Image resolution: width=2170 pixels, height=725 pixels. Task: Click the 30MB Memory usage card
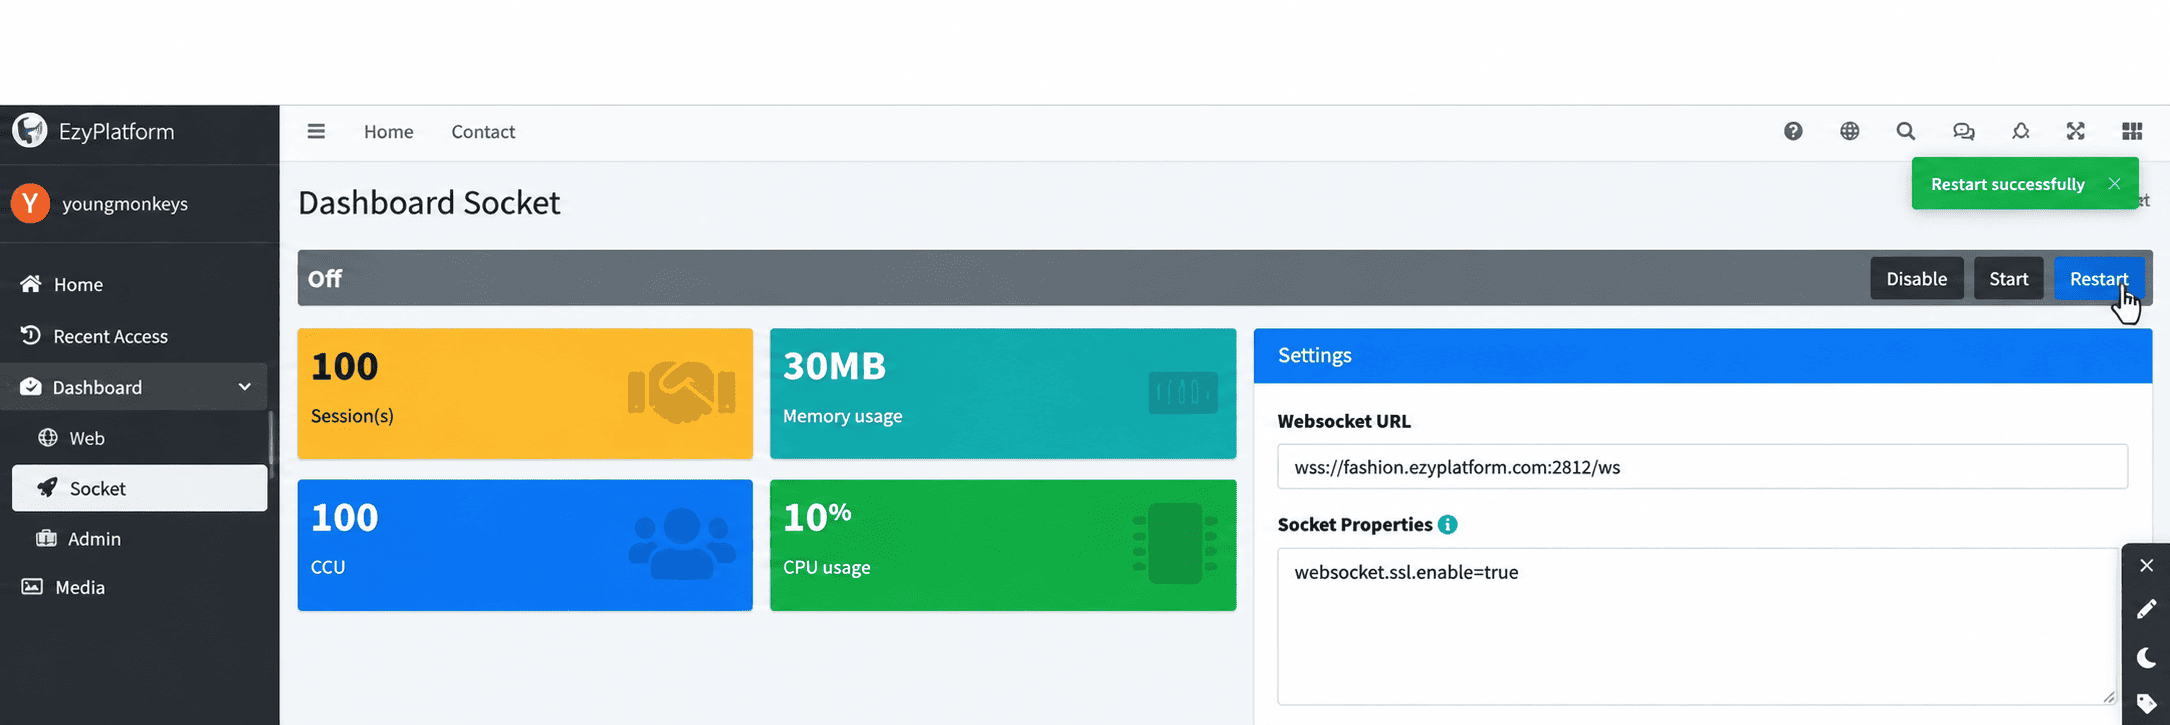pyautogui.click(x=1003, y=394)
